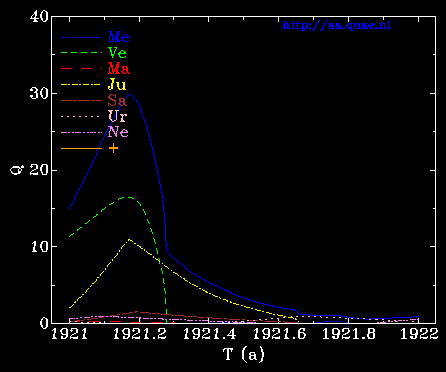Click the y-axis tick label 0
Image resolution: width=446 pixels, height=372 pixels.
[44, 323]
